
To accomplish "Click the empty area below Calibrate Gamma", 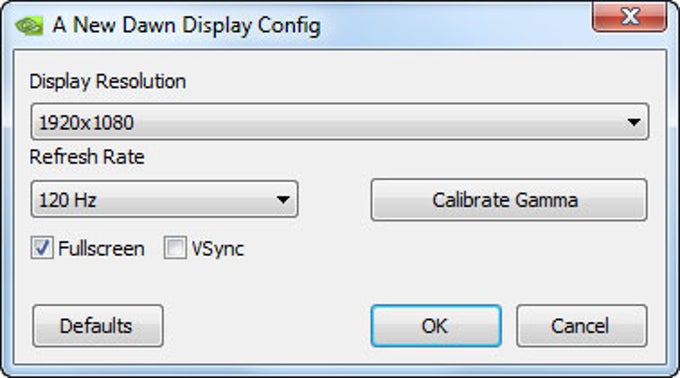I will (509, 262).
